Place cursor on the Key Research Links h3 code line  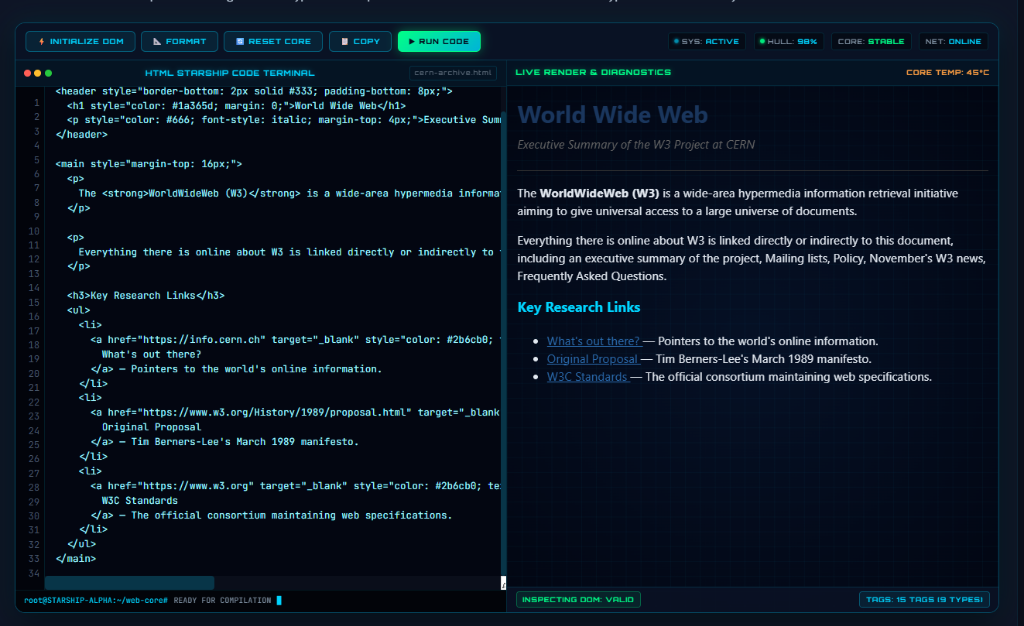pos(146,296)
